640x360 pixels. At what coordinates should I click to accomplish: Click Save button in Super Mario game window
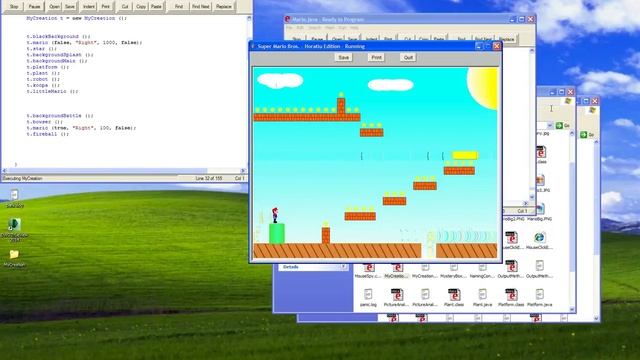(x=344, y=58)
